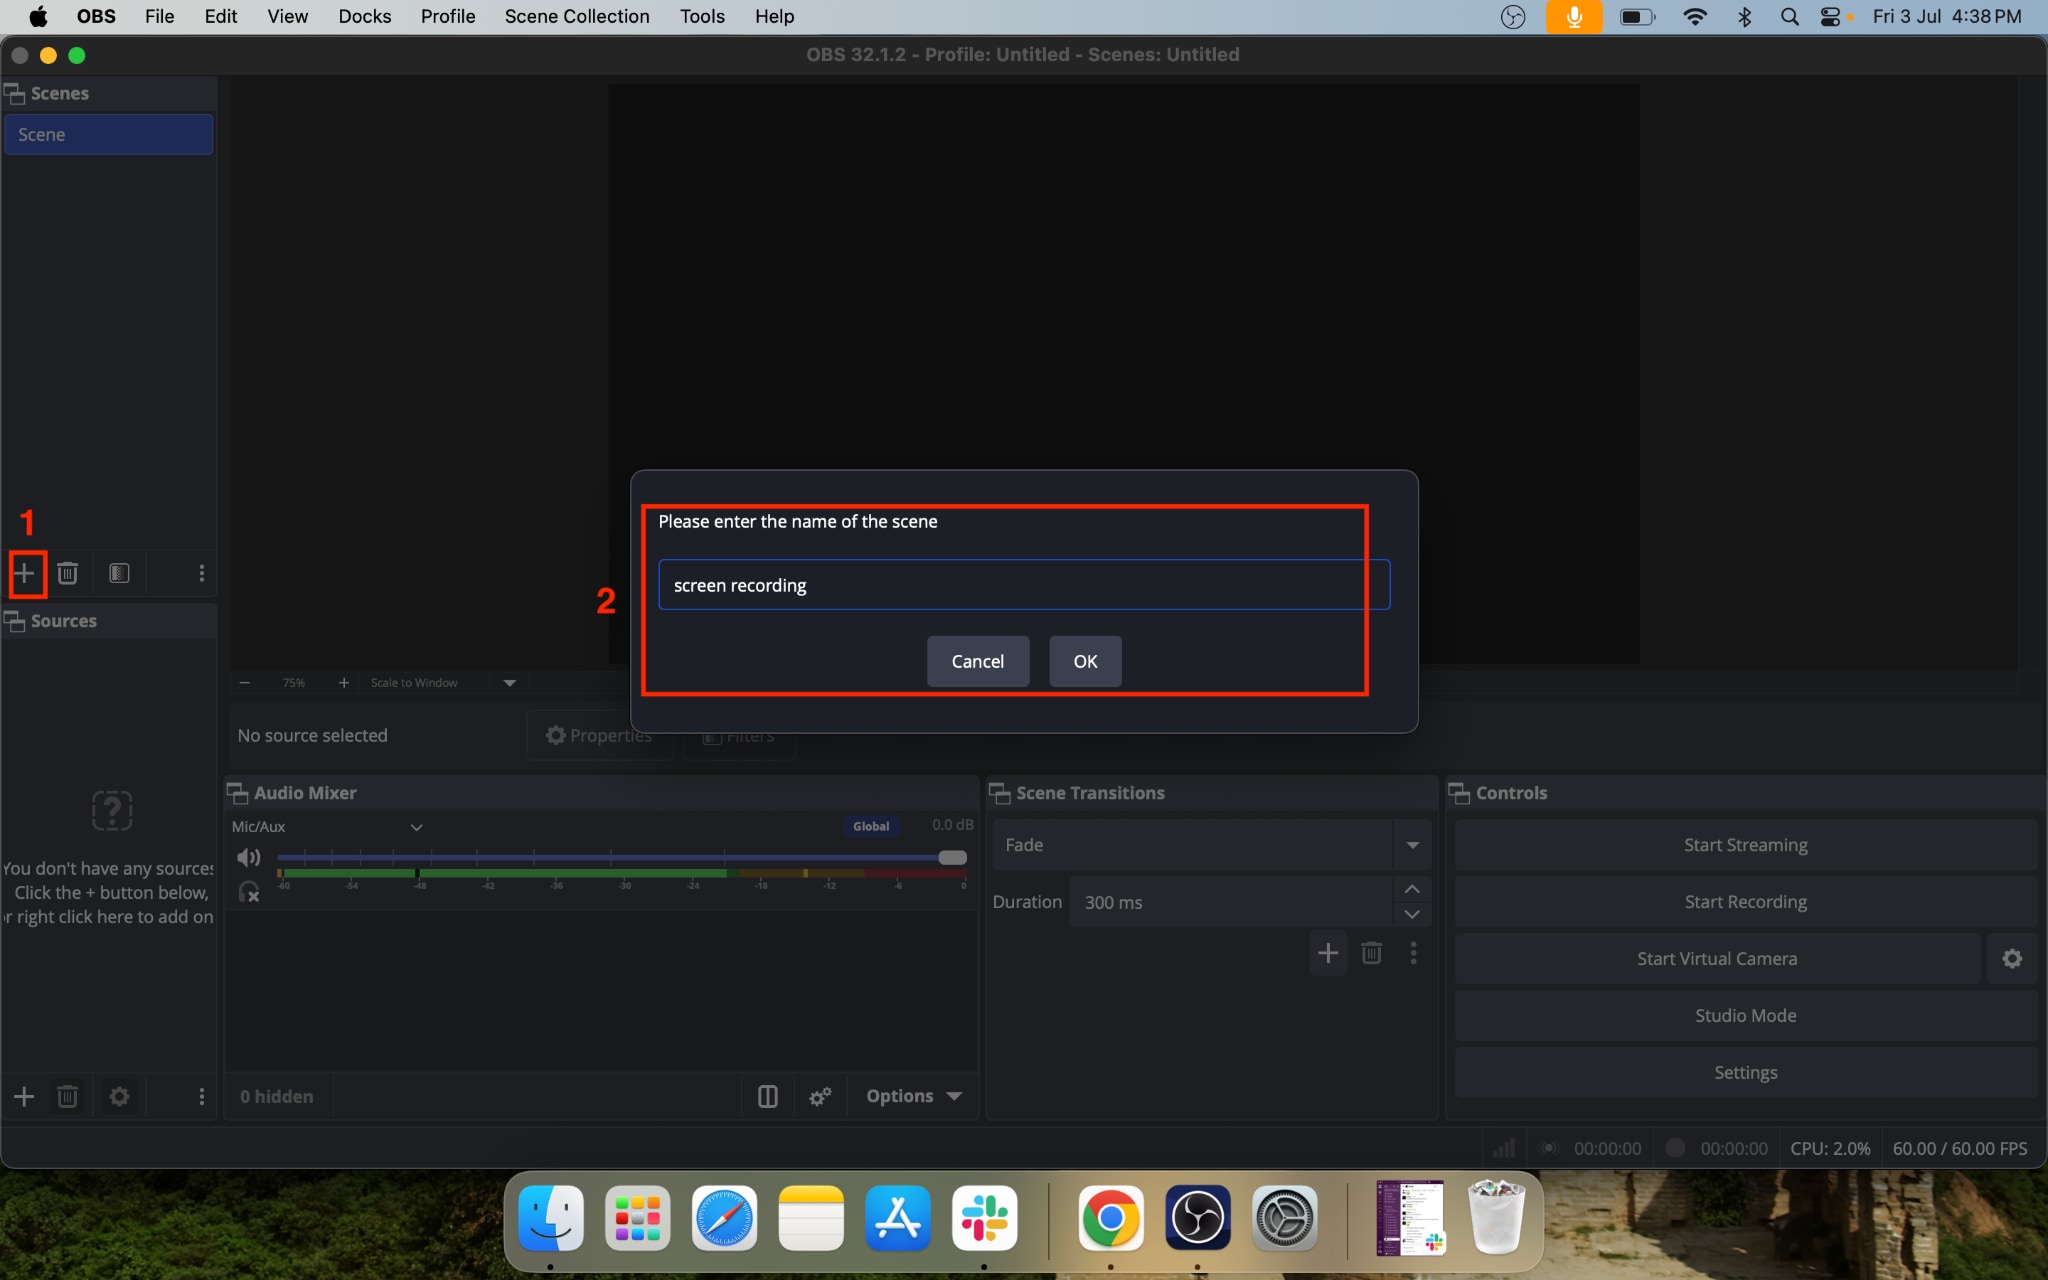Image resolution: width=2048 pixels, height=1280 pixels.
Task: Click Start Virtual Camera button
Action: (1717, 959)
